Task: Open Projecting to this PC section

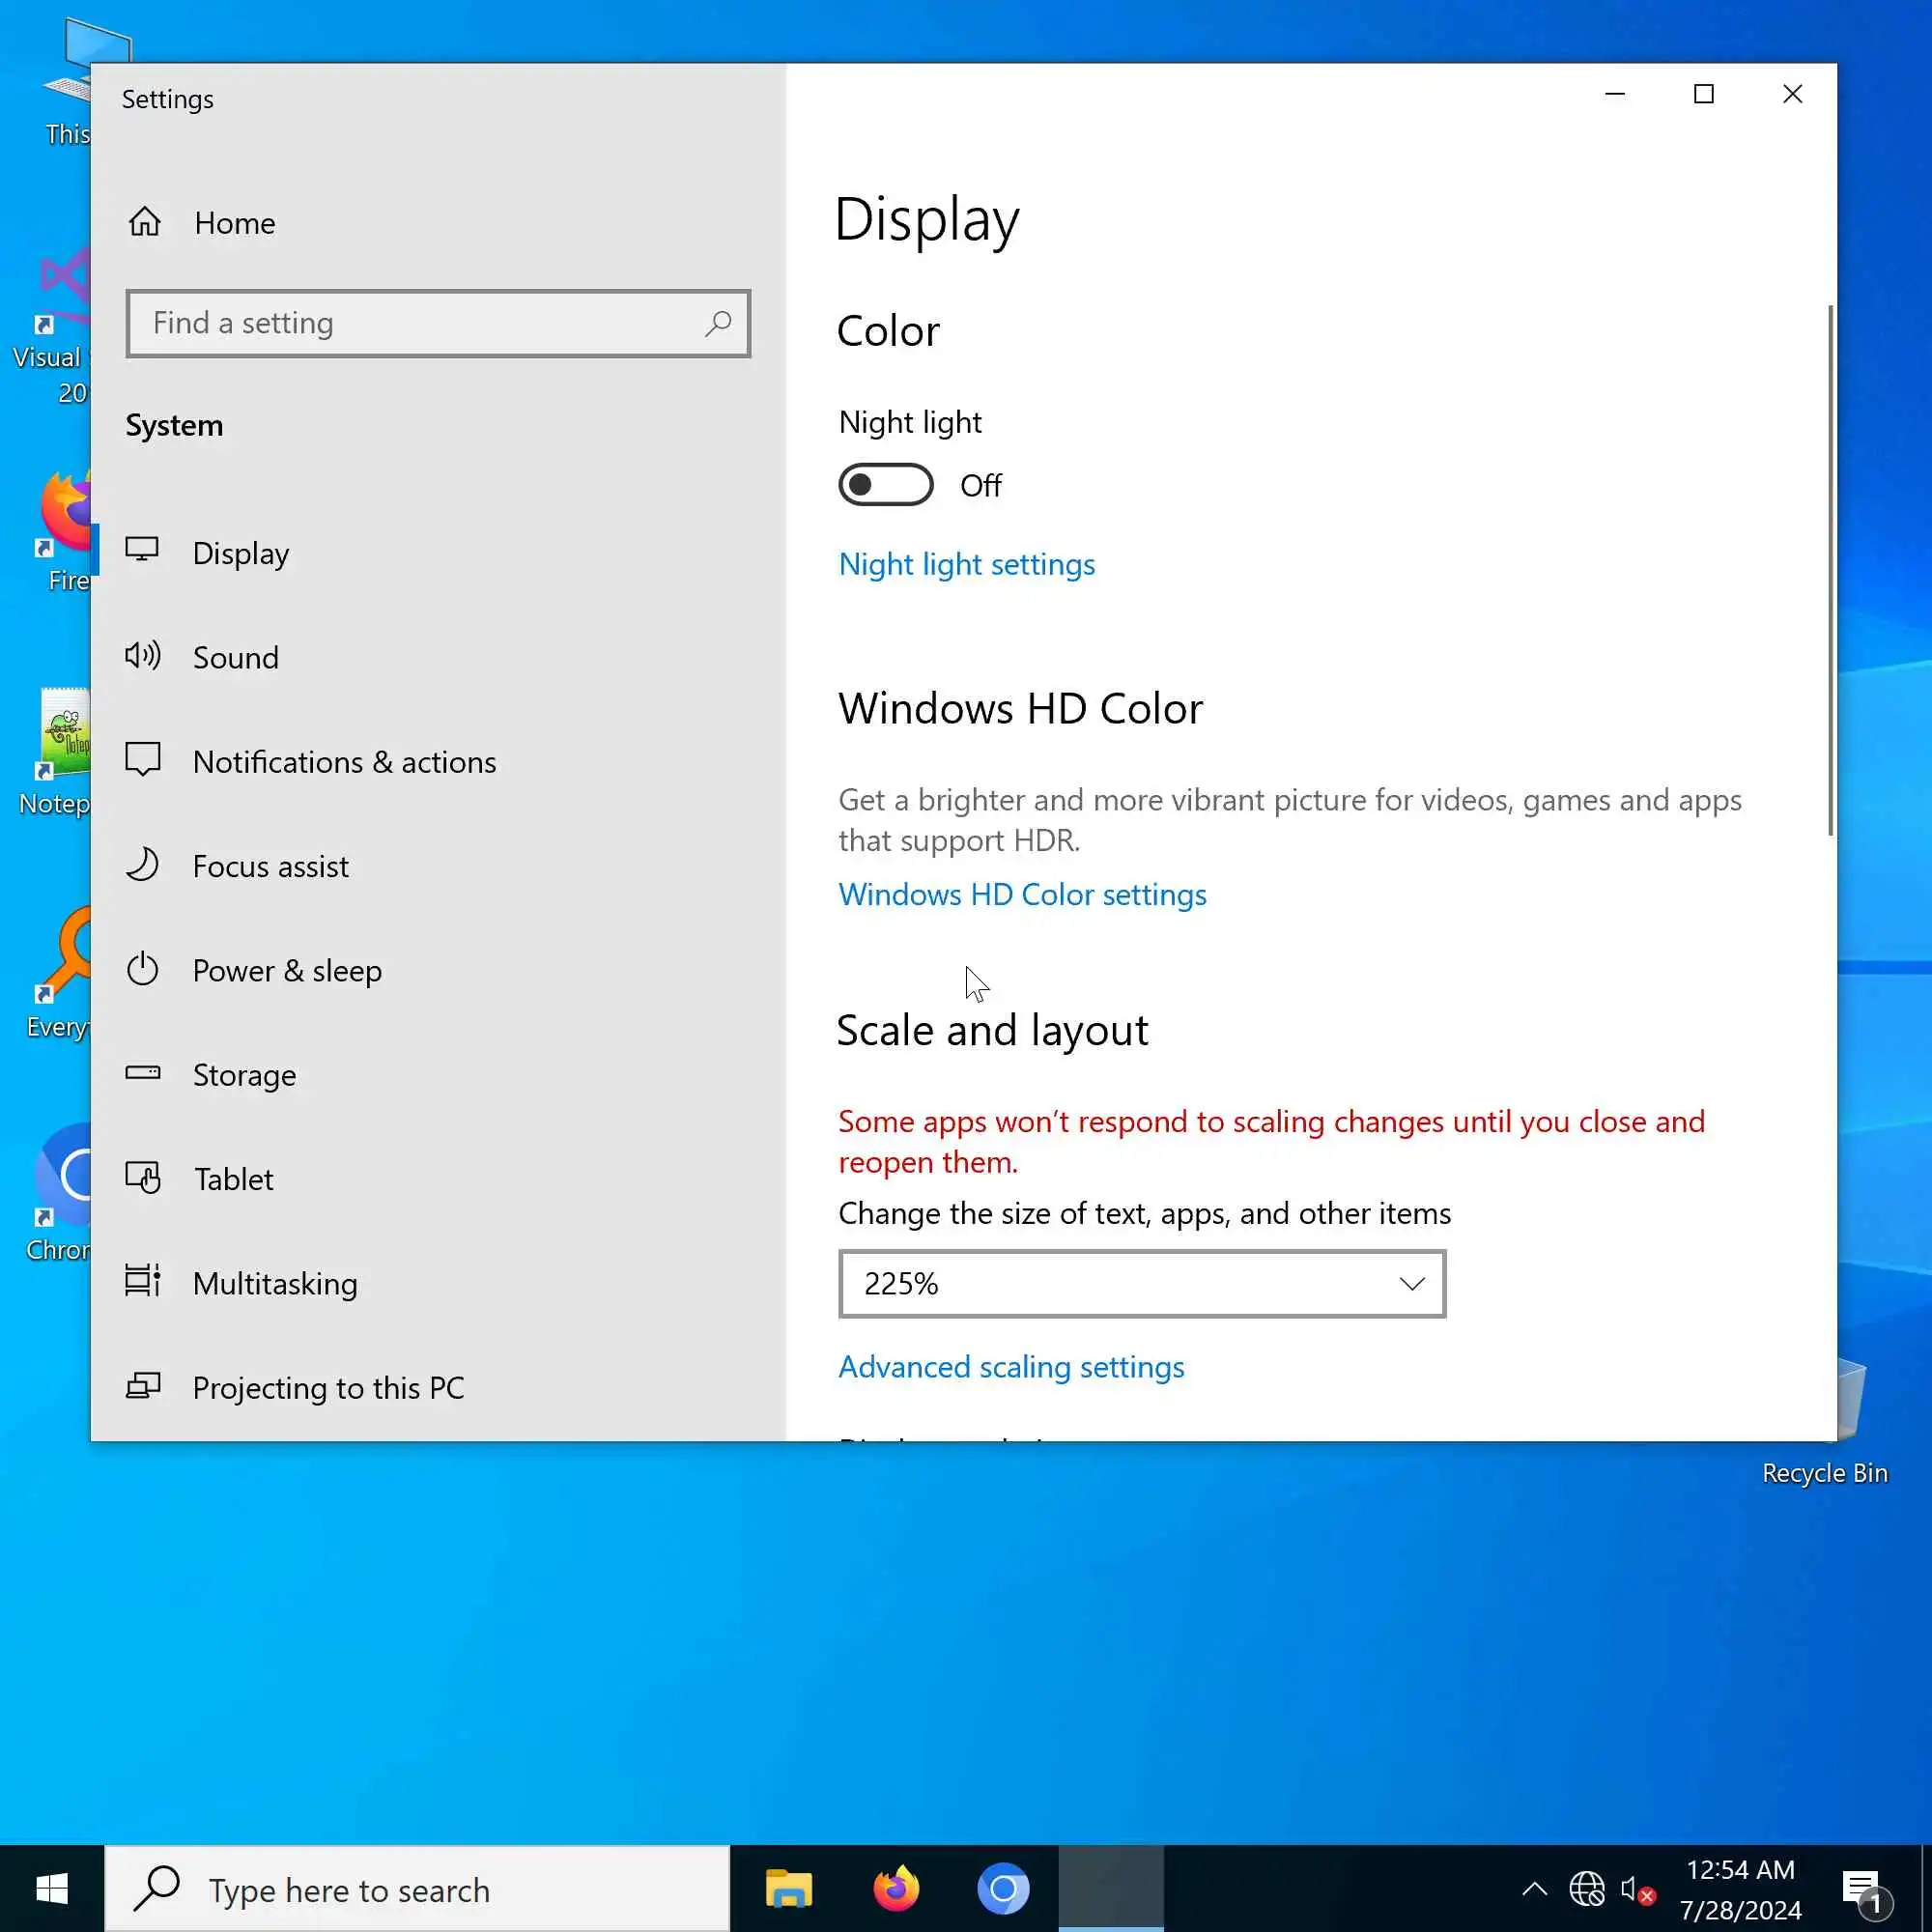Action: 327,1388
